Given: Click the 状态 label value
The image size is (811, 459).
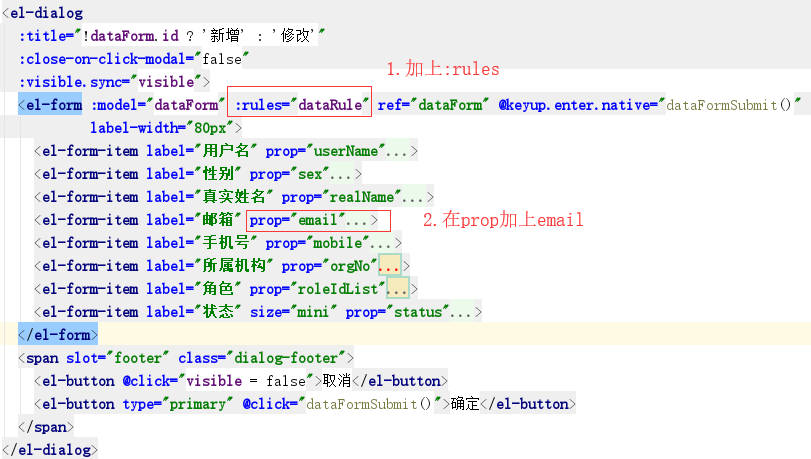Looking at the screenshot, I should coord(218,312).
